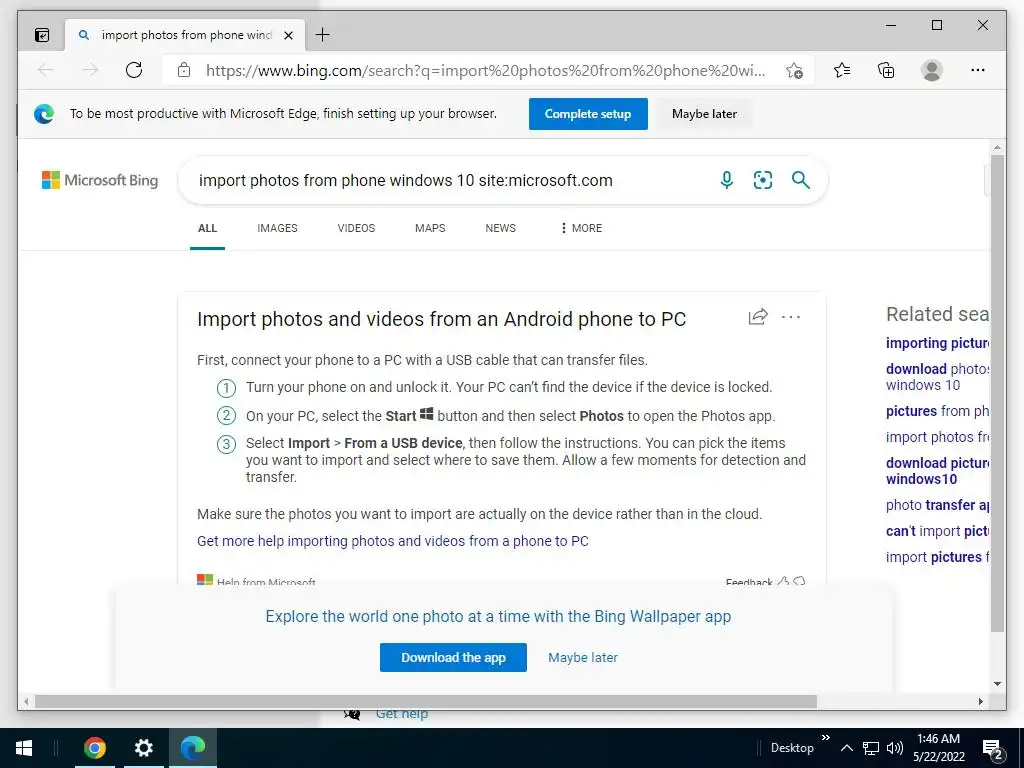This screenshot has width=1024, height=768.
Task: Click 'Get help' link behind Edge window
Action: click(402, 715)
